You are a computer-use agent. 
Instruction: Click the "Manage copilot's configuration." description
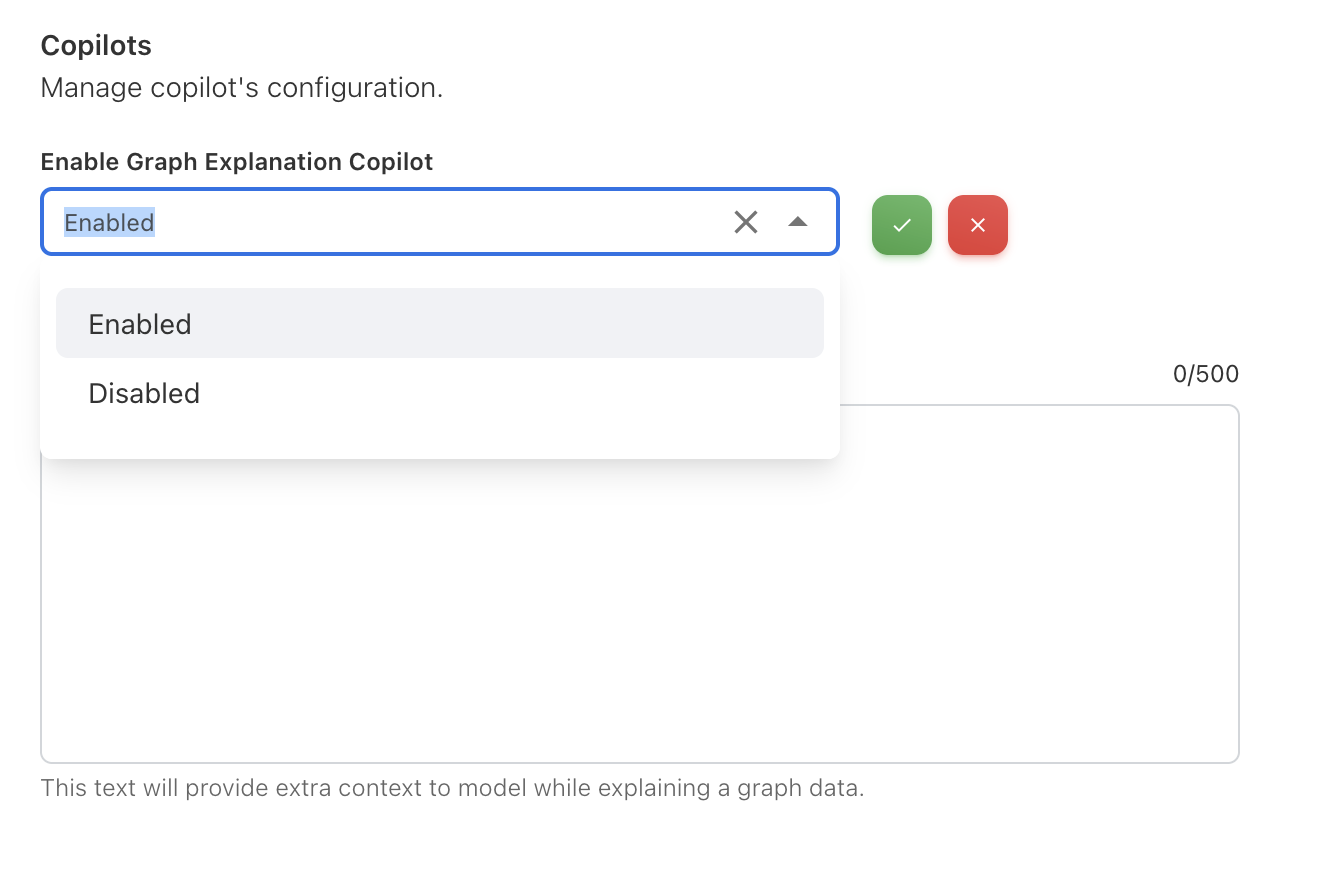click(242, 88)
